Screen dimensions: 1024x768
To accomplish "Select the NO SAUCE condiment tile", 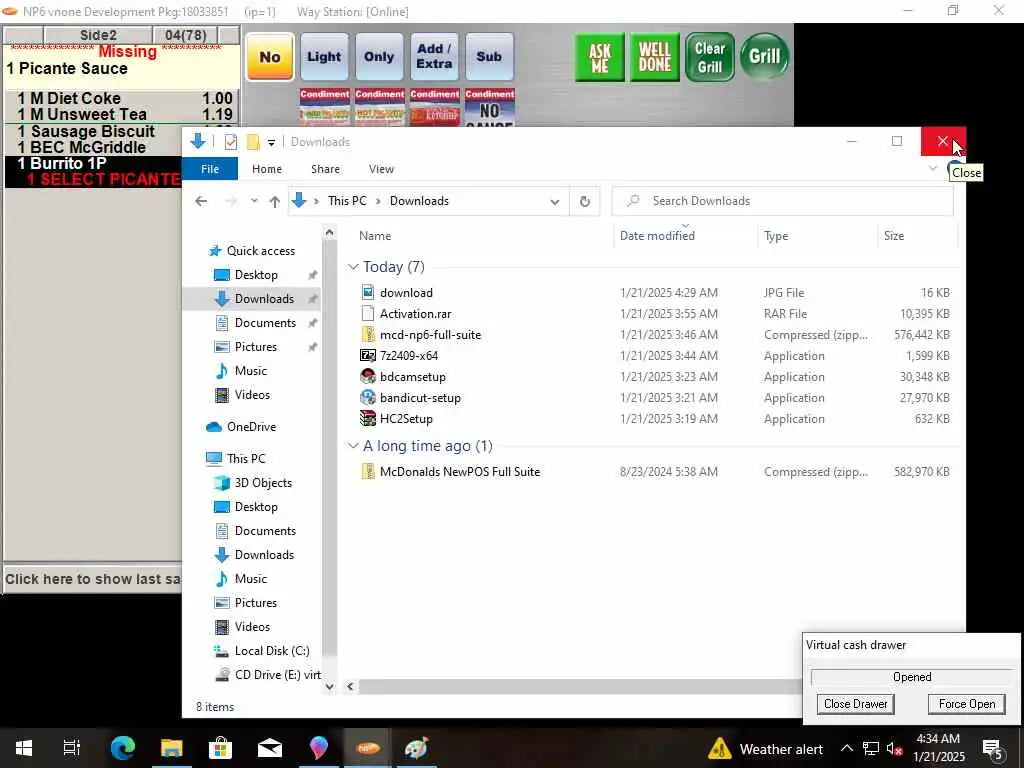I will (x=490, y=108).
